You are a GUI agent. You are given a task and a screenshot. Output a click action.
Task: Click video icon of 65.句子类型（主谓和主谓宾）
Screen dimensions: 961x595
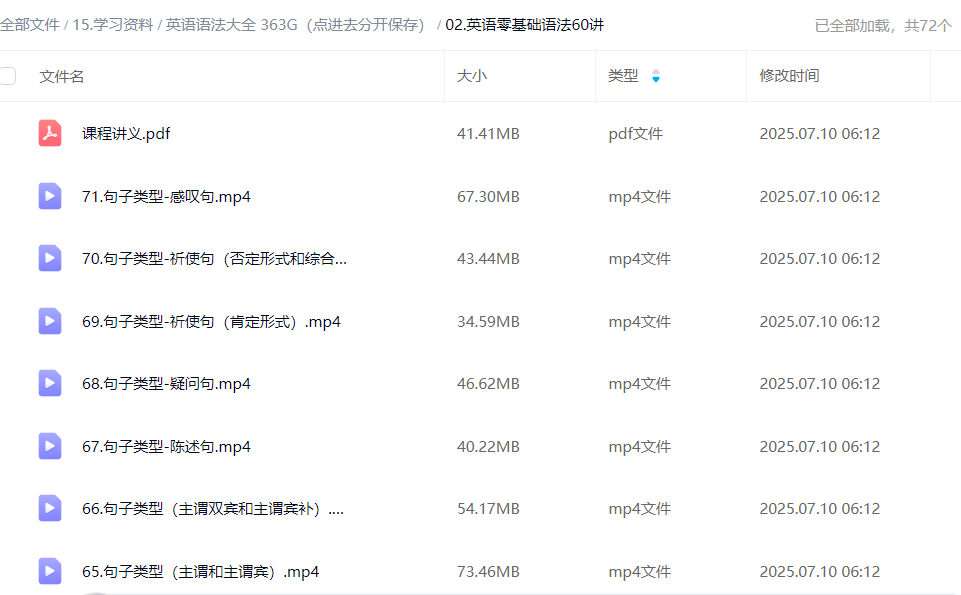pyautogui.click(x=50, y=572)
